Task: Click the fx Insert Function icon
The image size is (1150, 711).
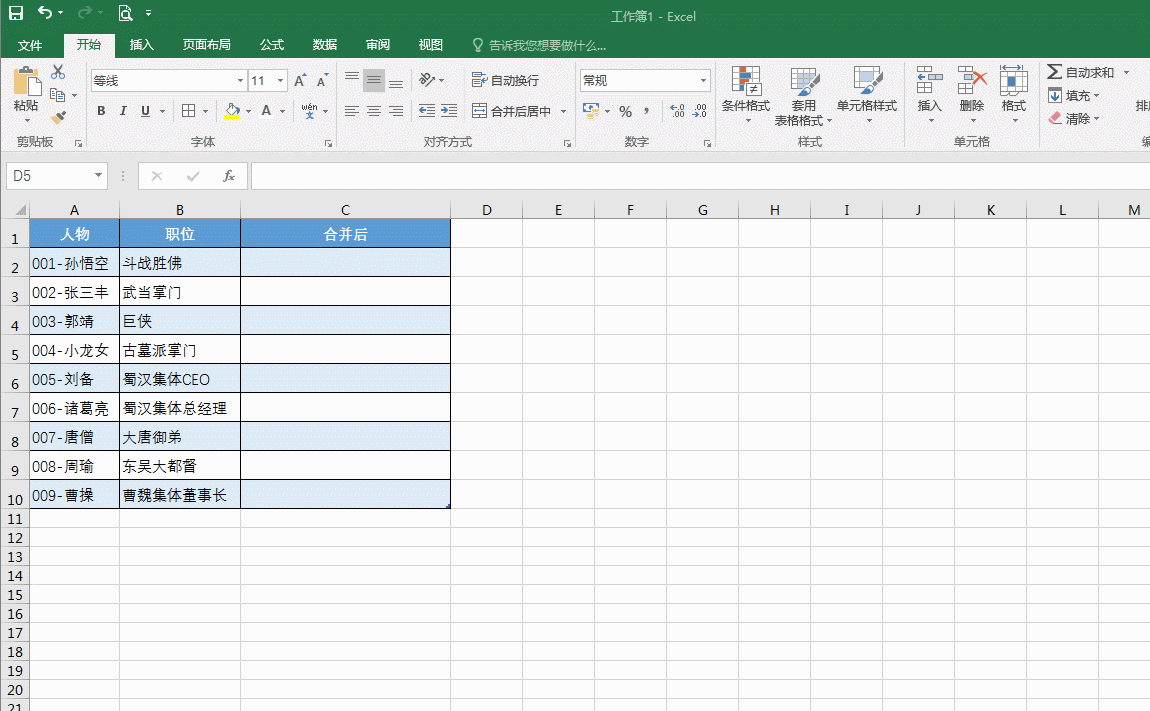Action: pos(229,176)
